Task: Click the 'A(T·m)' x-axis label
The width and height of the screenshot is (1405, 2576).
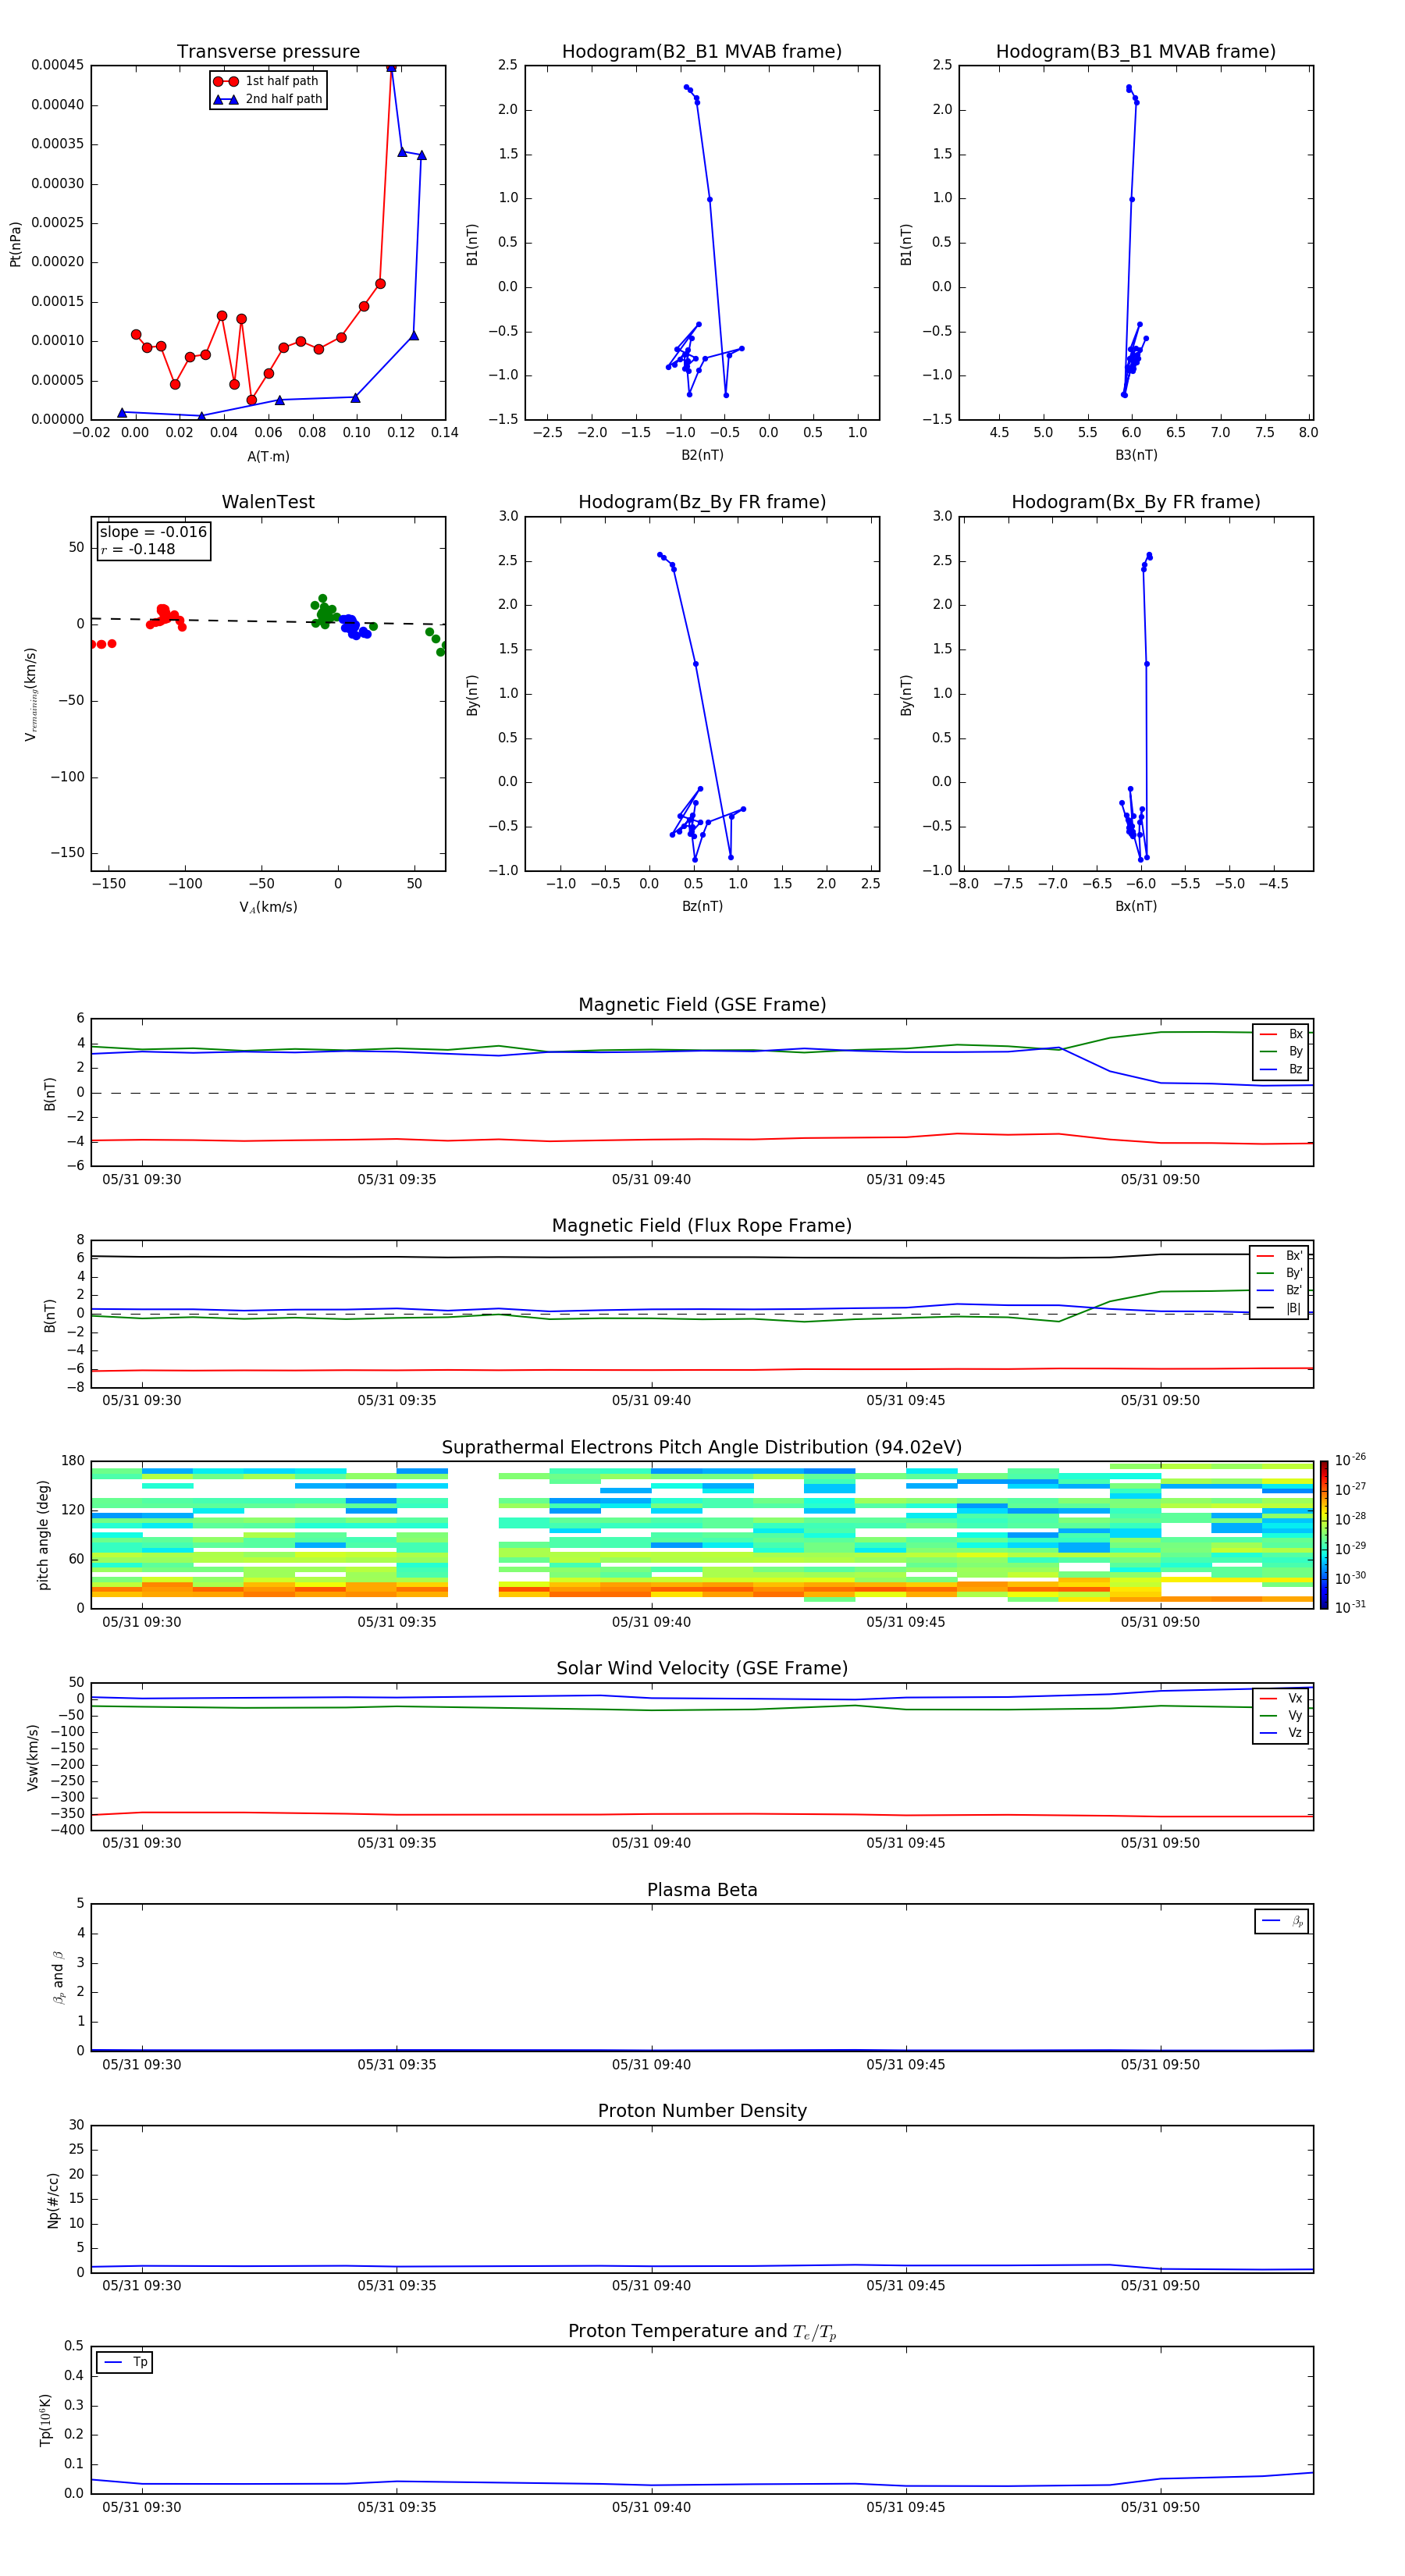Action: pos(268,456)
